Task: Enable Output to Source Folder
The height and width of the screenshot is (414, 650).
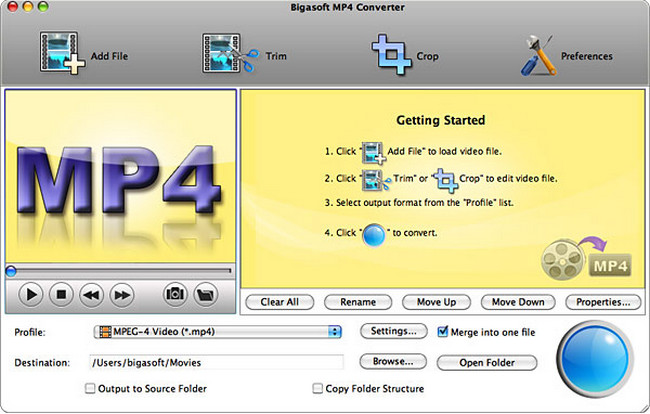Action: 91,388
